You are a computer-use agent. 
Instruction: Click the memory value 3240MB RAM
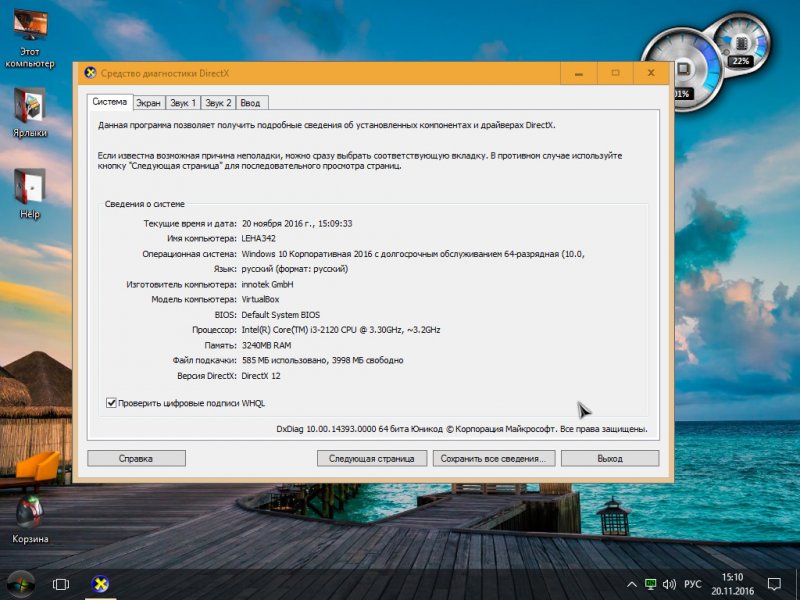(266, 345)
